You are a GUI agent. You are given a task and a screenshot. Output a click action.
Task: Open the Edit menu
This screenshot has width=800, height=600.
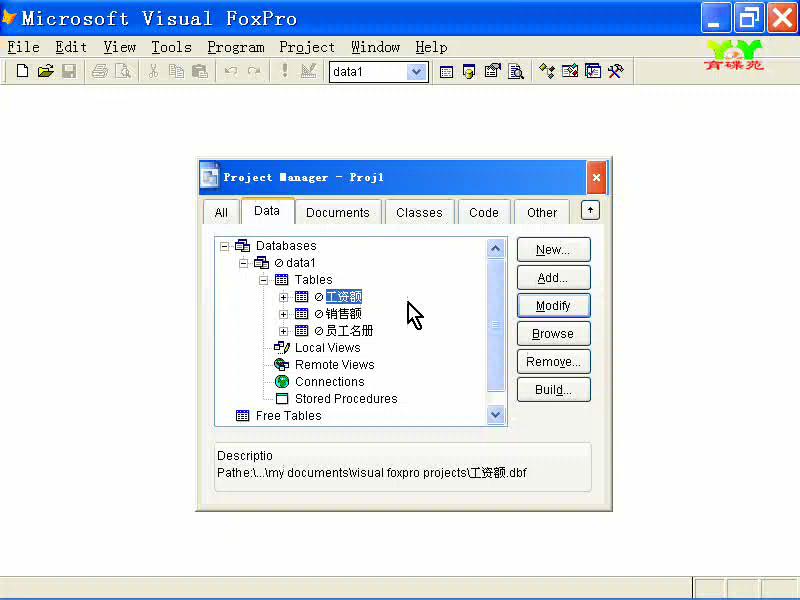pos(71,47)
